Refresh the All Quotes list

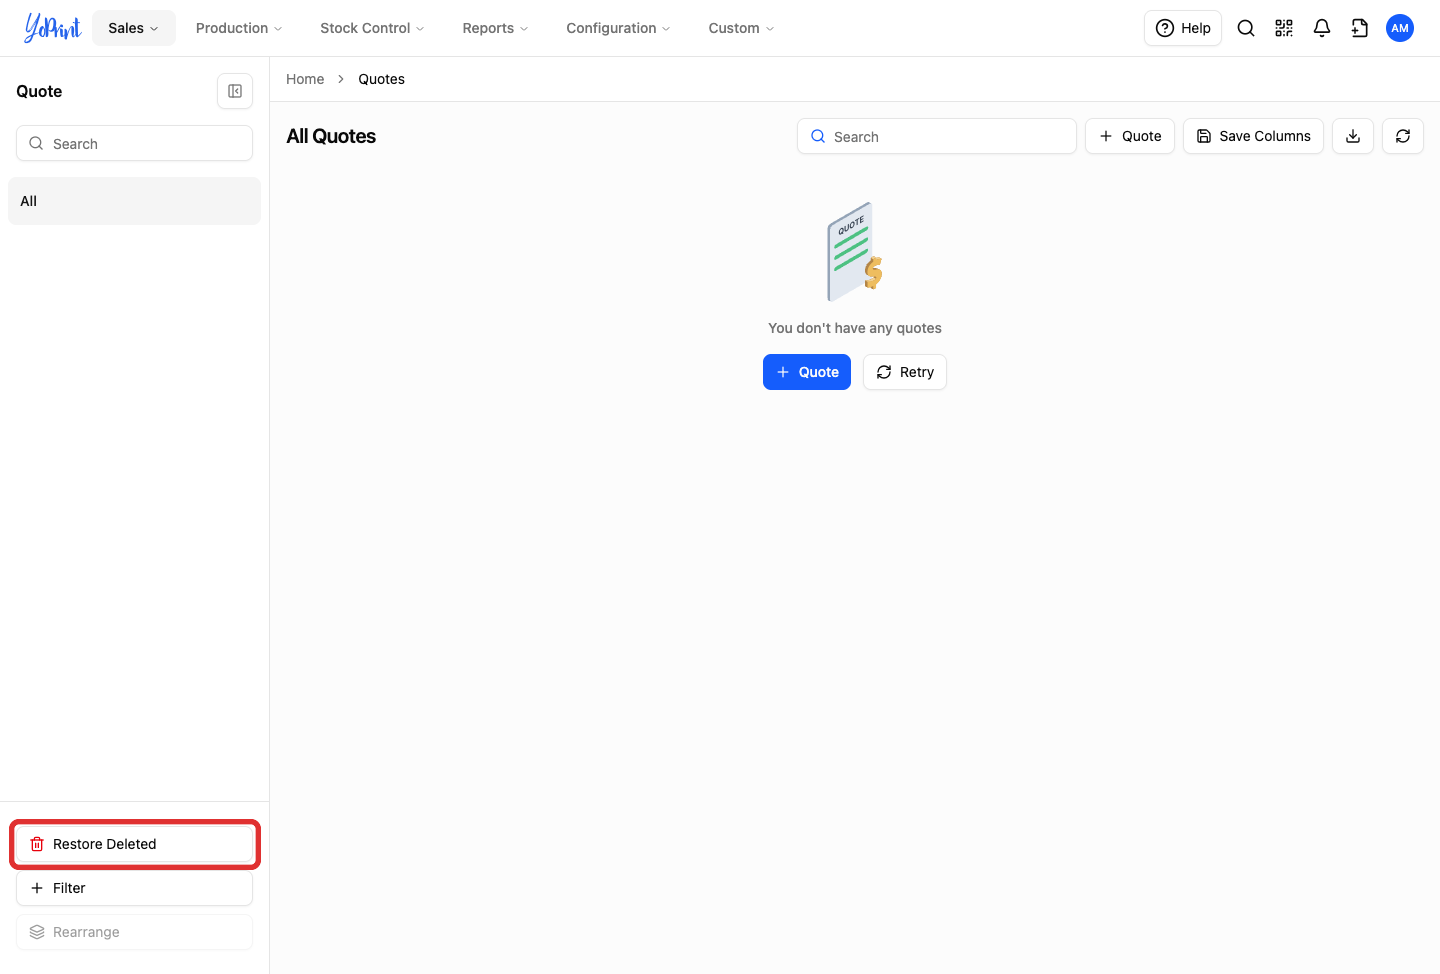(x=1403, y=136)
